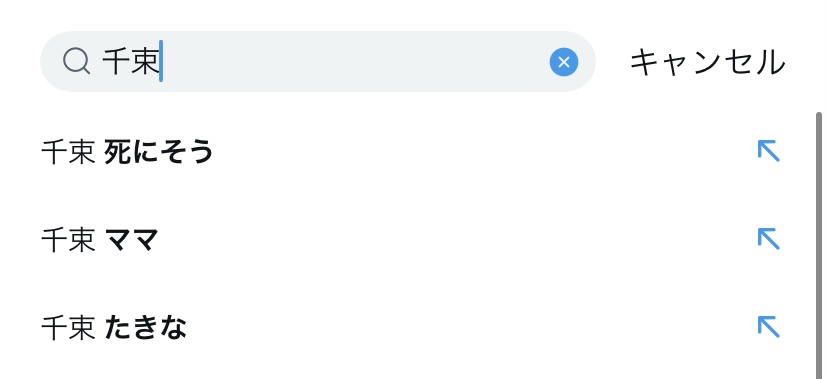Click blank space right of ママ suggestion text

454,240
